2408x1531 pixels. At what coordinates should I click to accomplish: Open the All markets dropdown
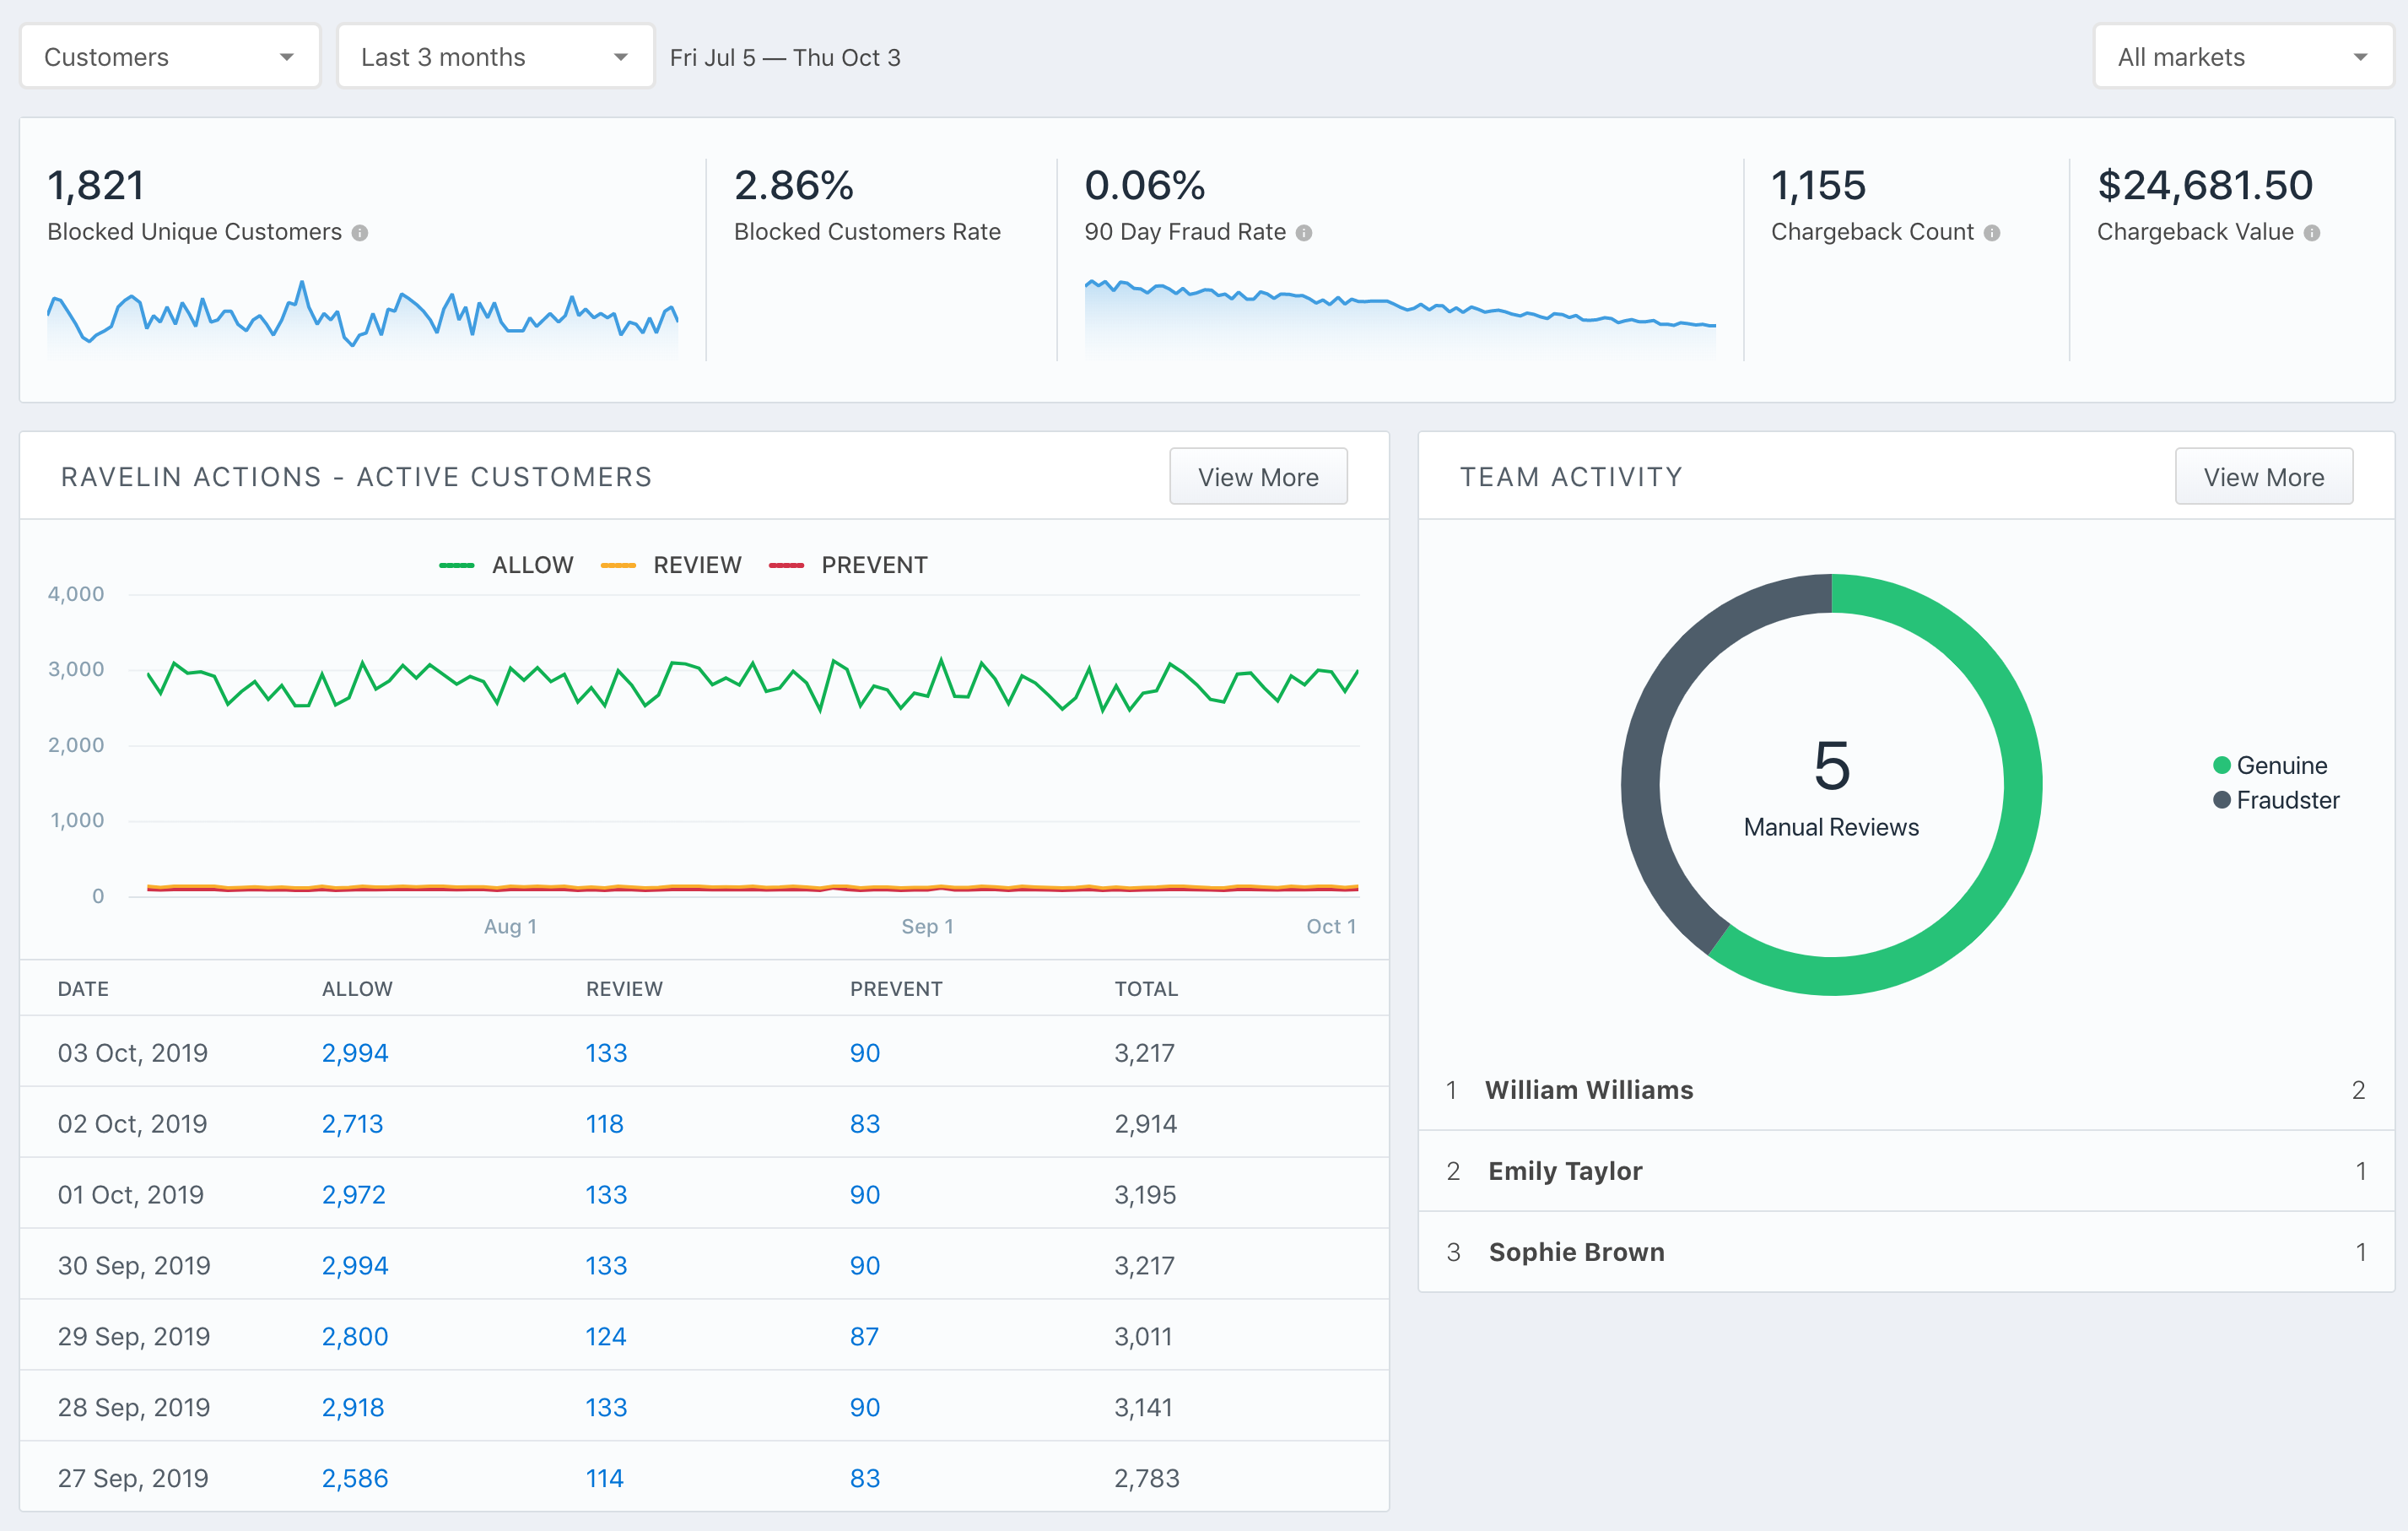2242,57
